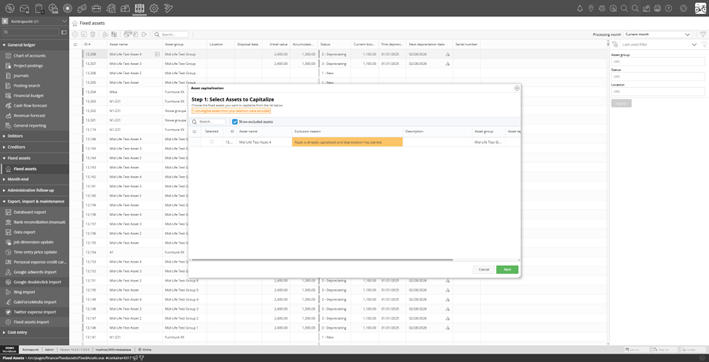
Task: Open Processing month dropdown
Action: 658,34
